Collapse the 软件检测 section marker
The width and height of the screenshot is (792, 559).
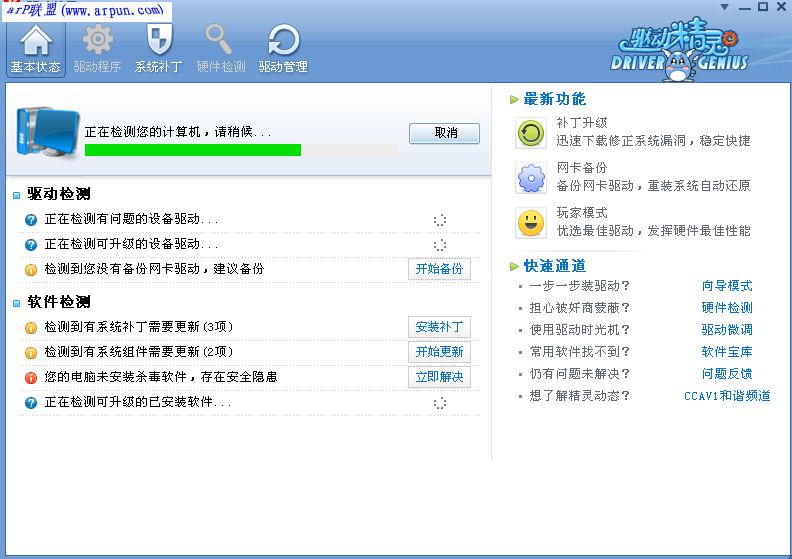click(x=17, y=303)
